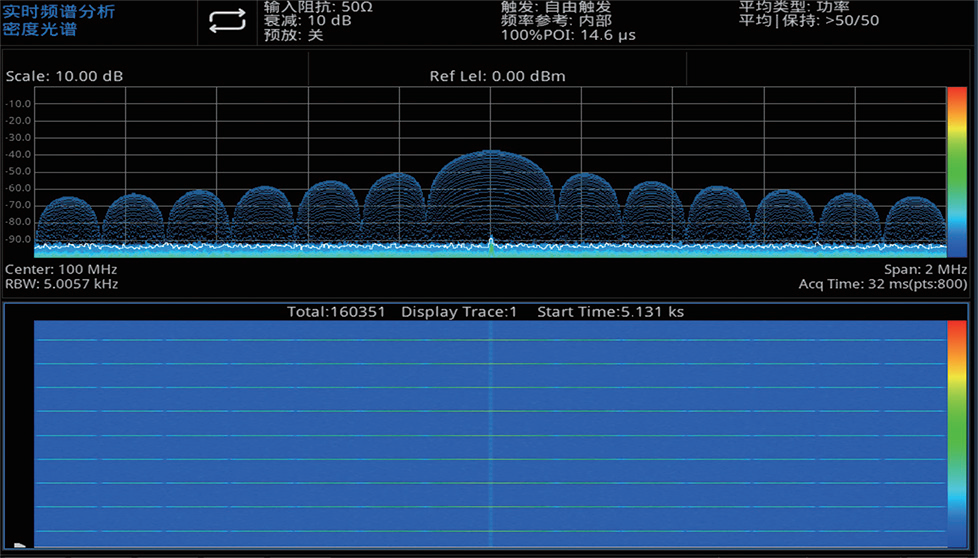This screenshot has width=978, height=558.
Task: Click the spectrogram color scale bar
Action: [x=957, y=434]
